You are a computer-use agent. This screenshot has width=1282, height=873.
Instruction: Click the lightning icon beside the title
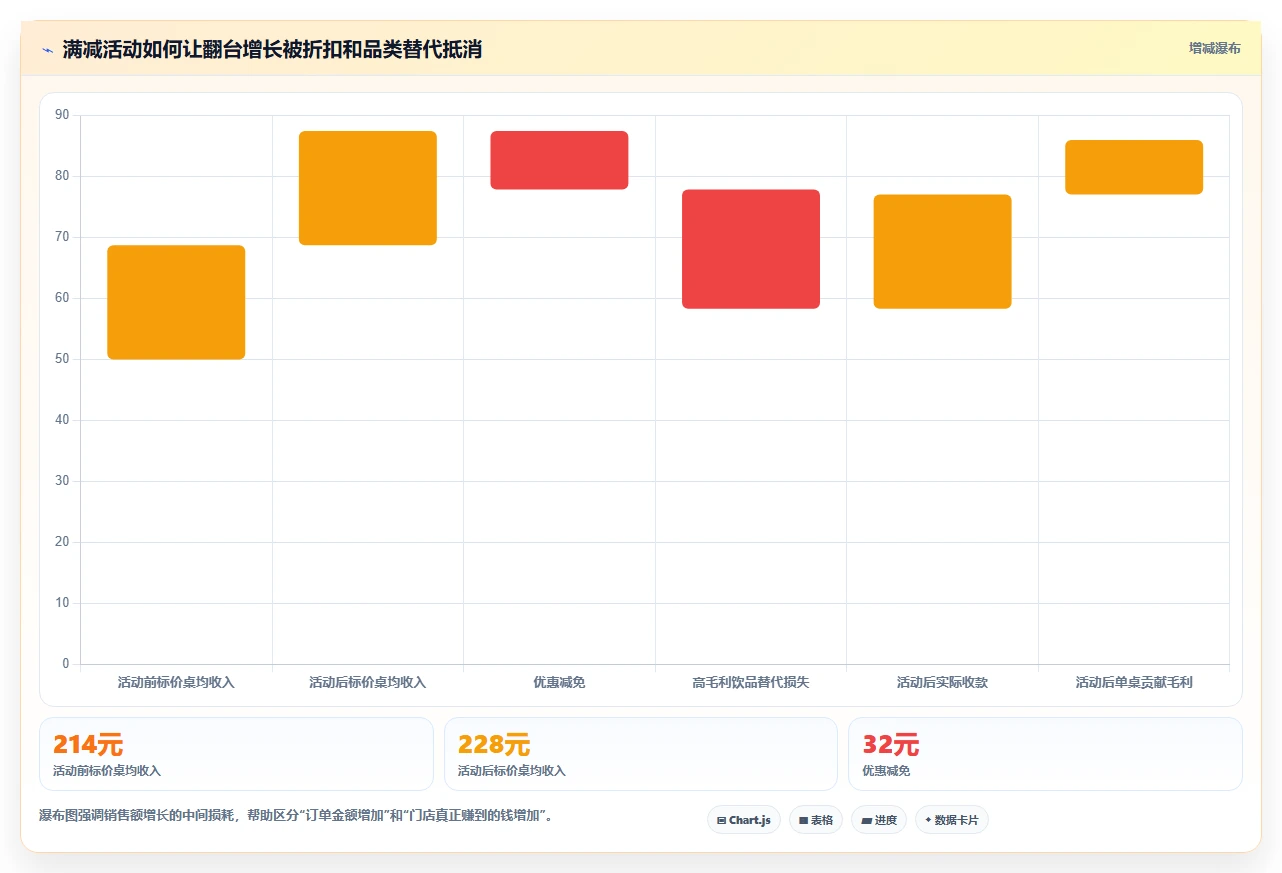47,50
